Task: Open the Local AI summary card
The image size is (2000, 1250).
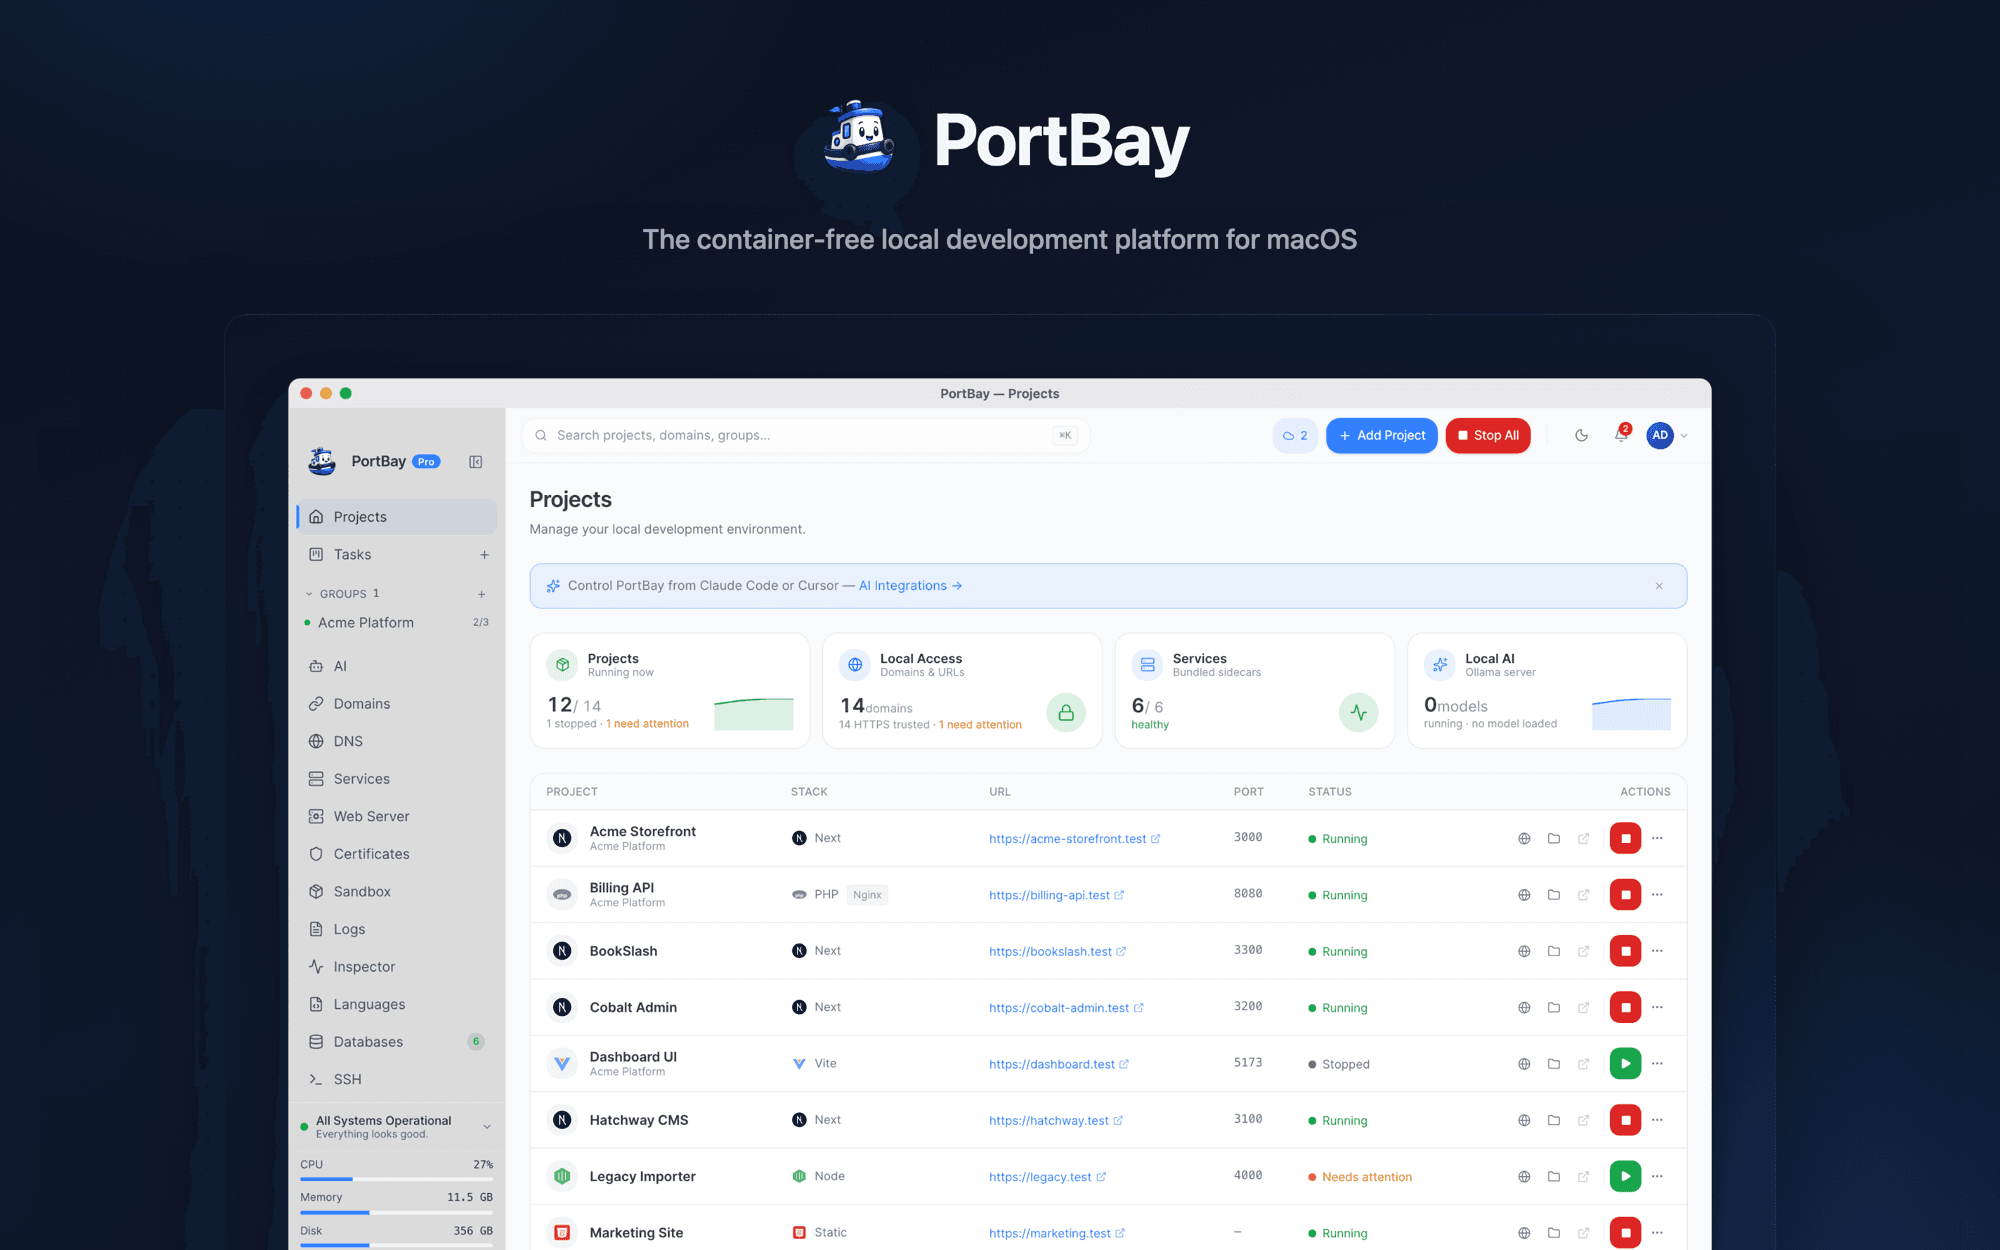Action: pos(1547,690)
